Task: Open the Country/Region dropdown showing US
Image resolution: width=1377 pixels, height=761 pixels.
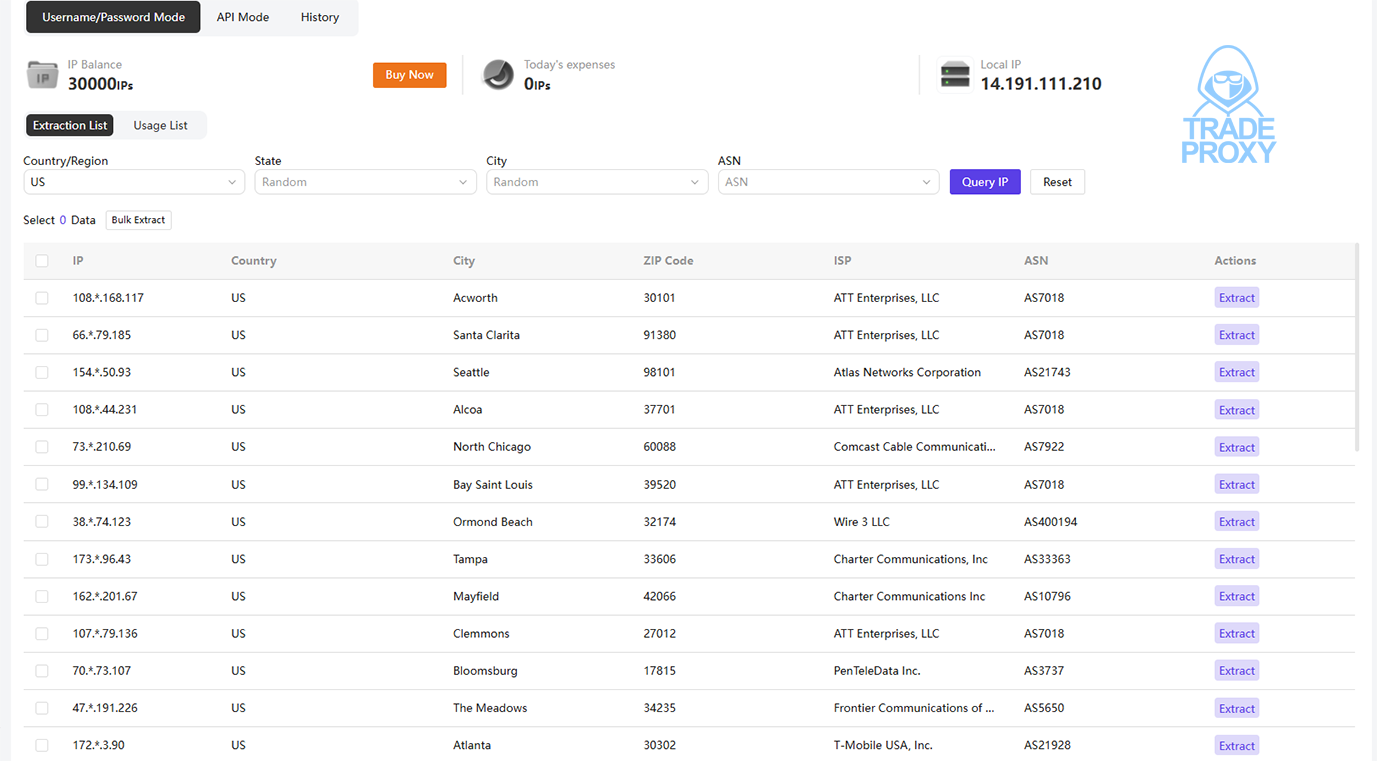Action: tap(134, 182)
